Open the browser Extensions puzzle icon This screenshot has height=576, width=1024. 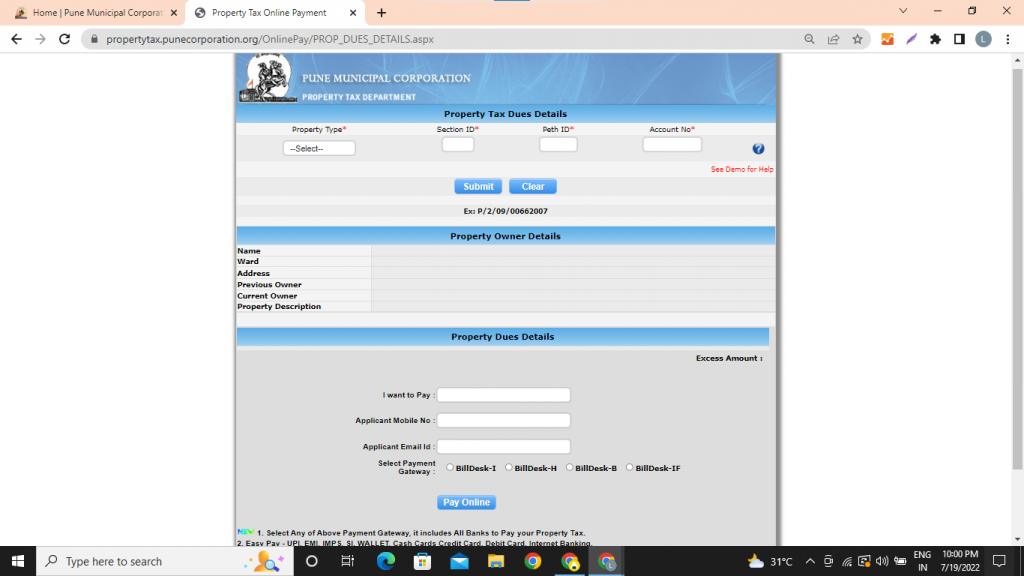tap(931, 38)
